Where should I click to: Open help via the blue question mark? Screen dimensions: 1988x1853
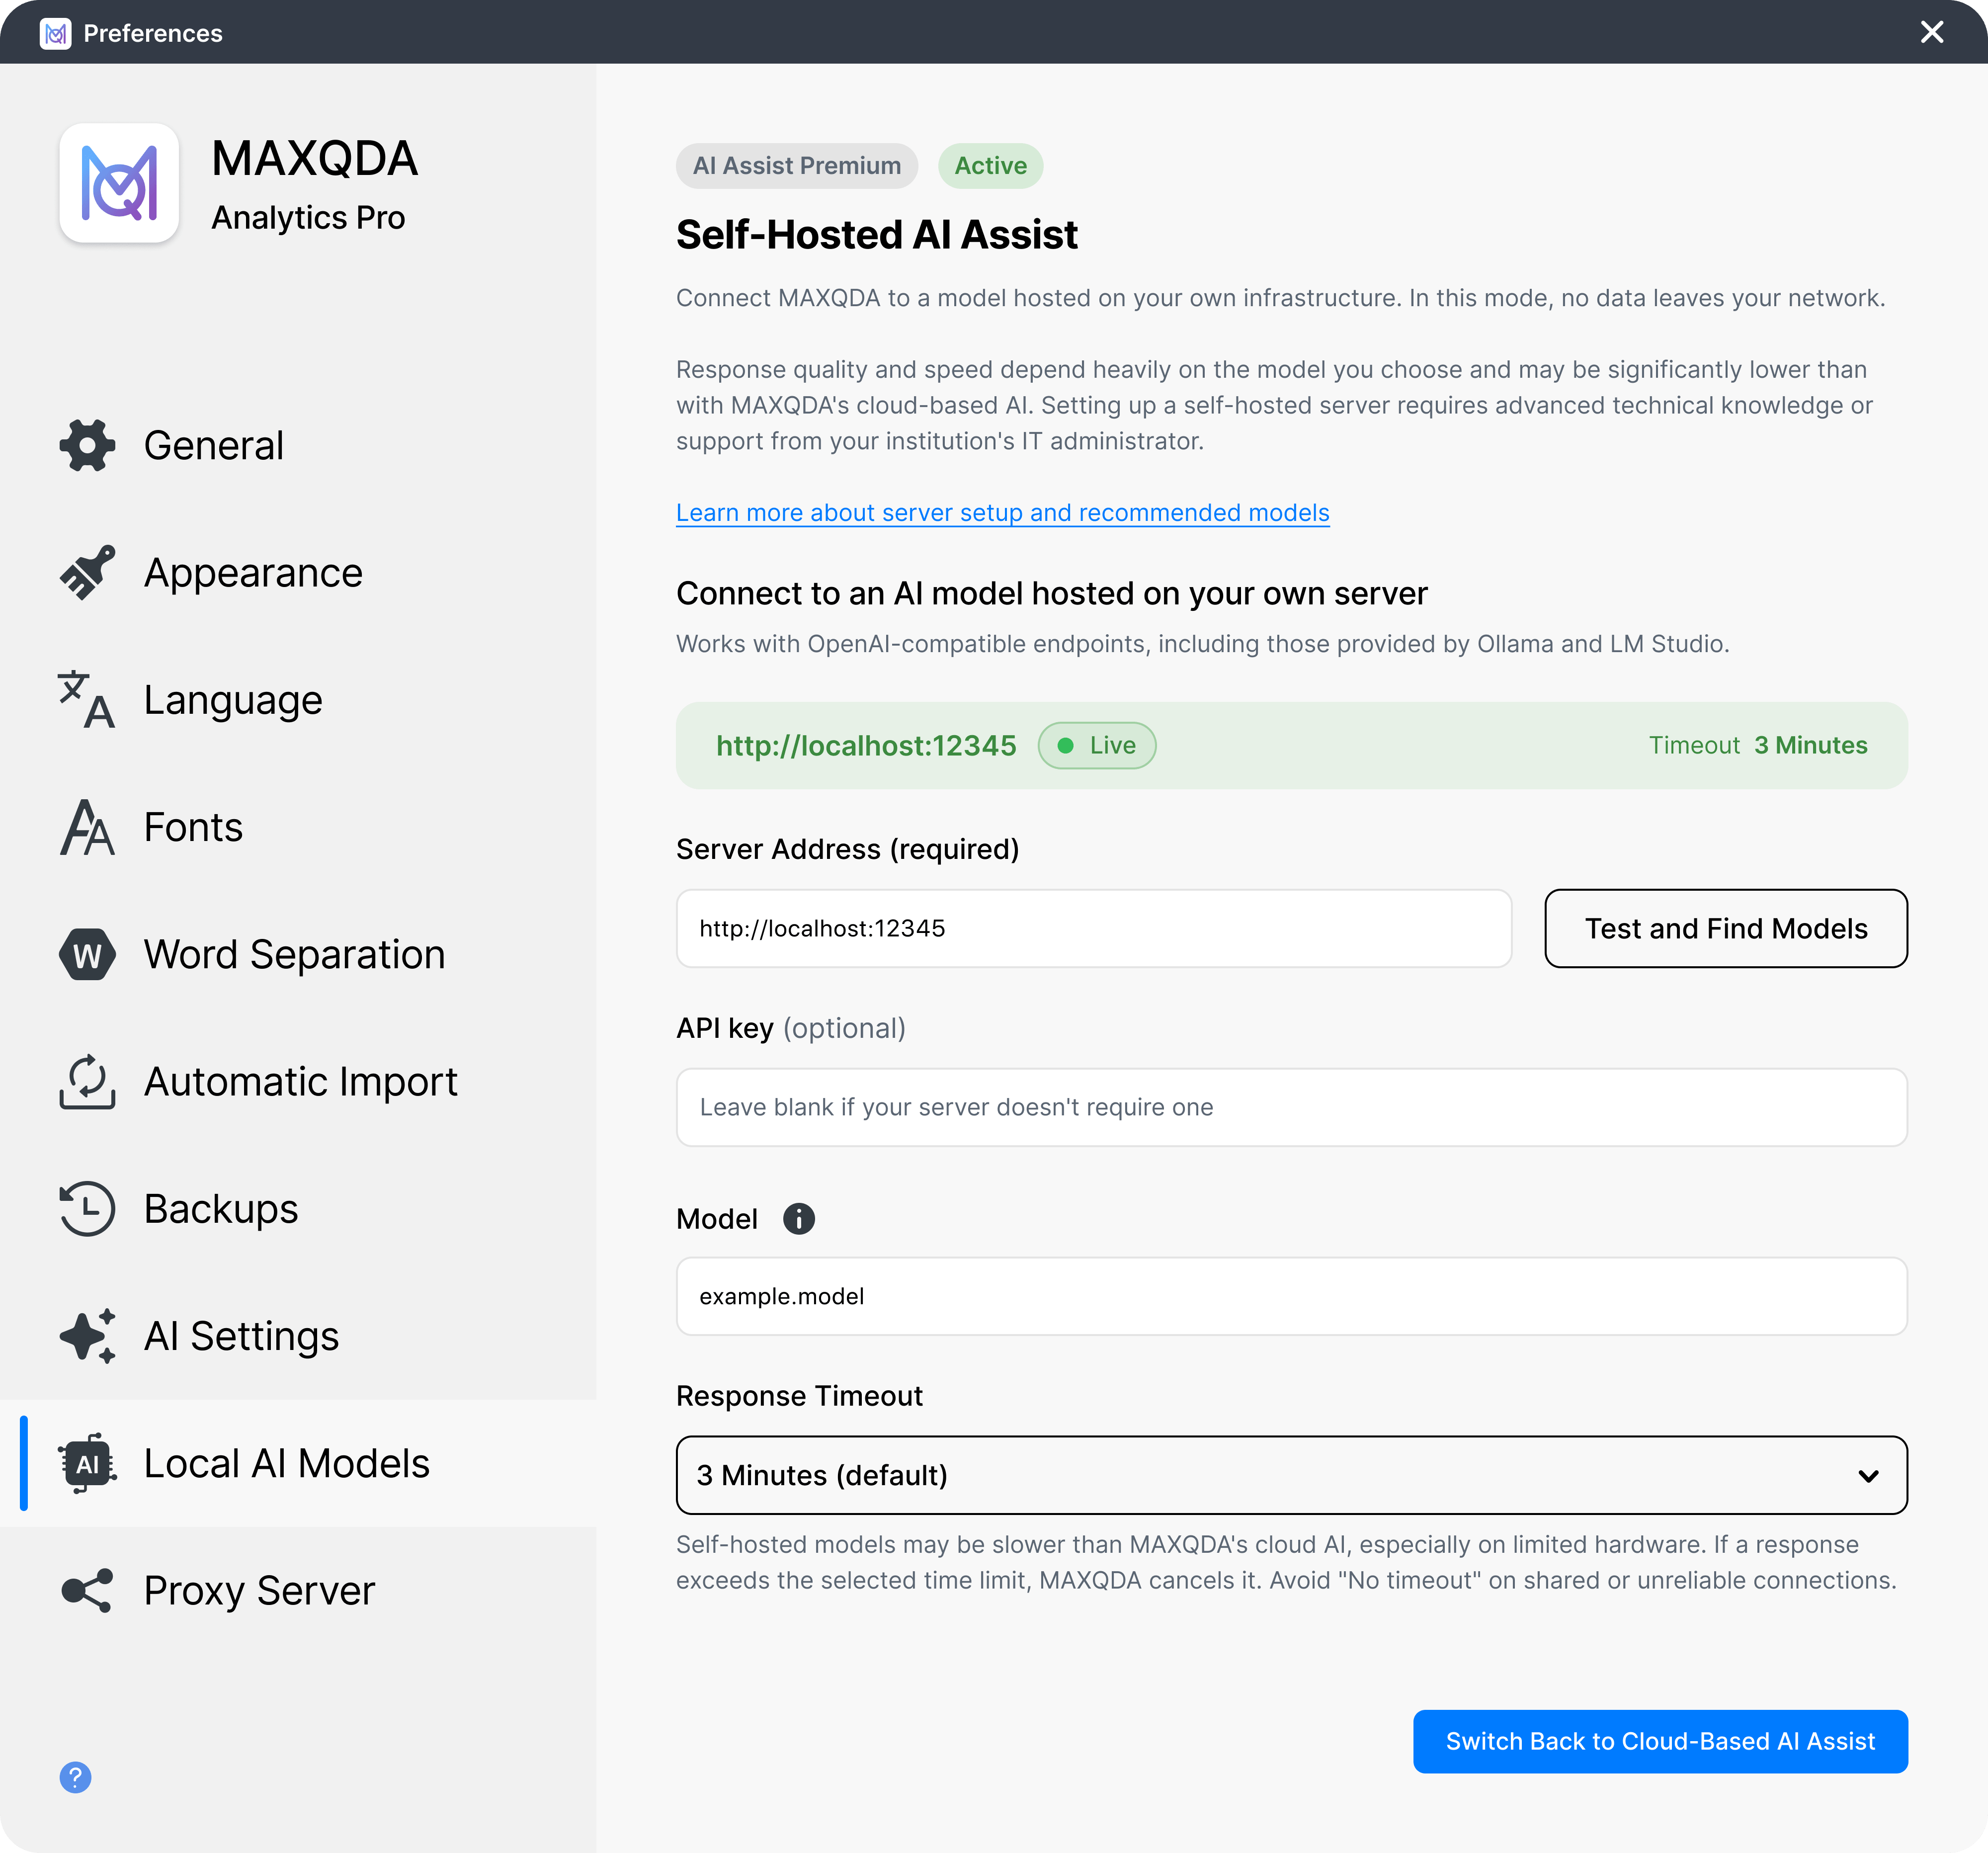pos(75,1777)
